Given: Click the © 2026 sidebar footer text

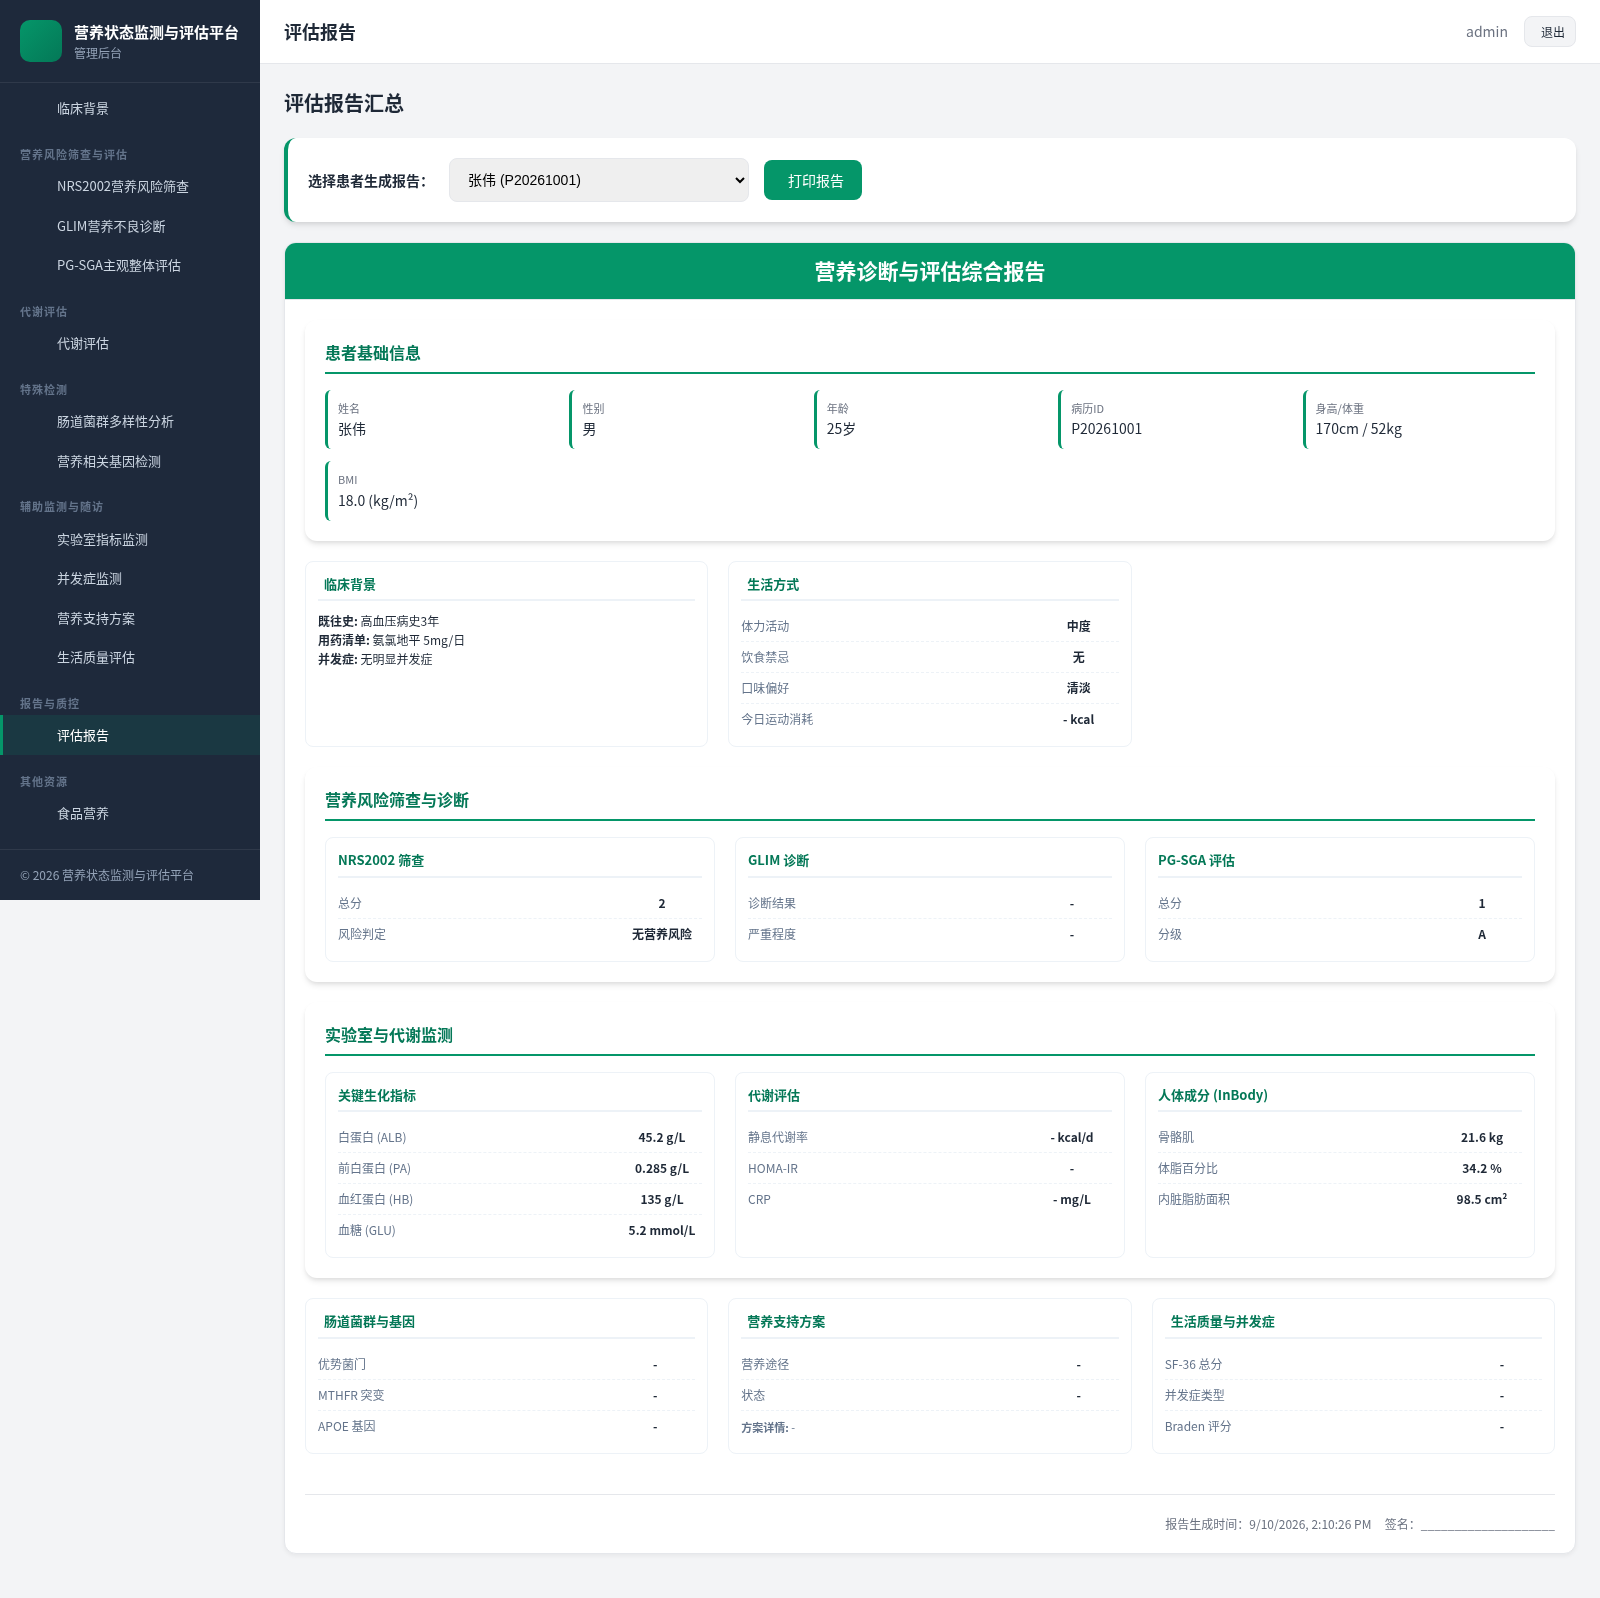Looking at the screenshot, I should [107, 875].
